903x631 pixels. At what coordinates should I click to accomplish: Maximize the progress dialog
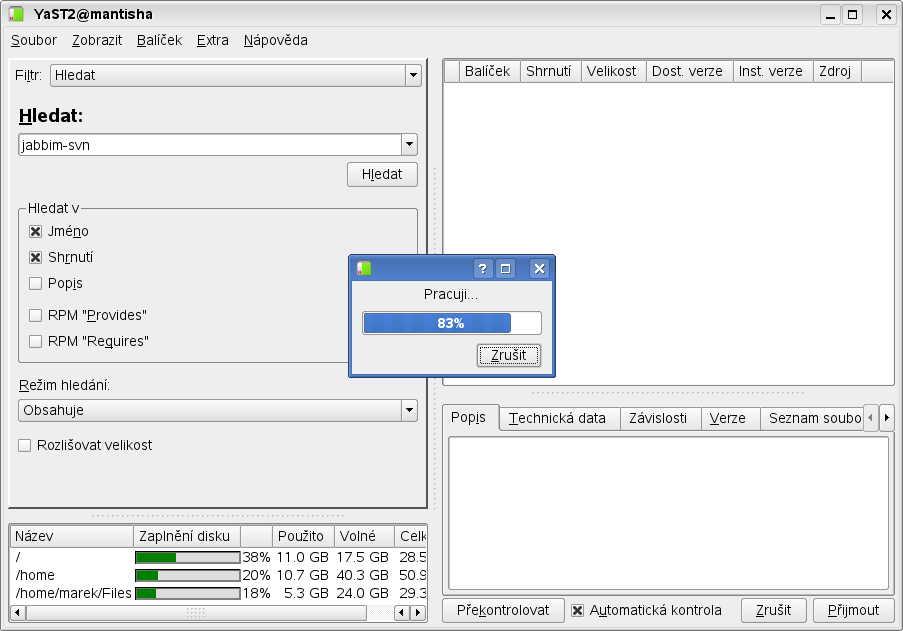pos(506,268)
